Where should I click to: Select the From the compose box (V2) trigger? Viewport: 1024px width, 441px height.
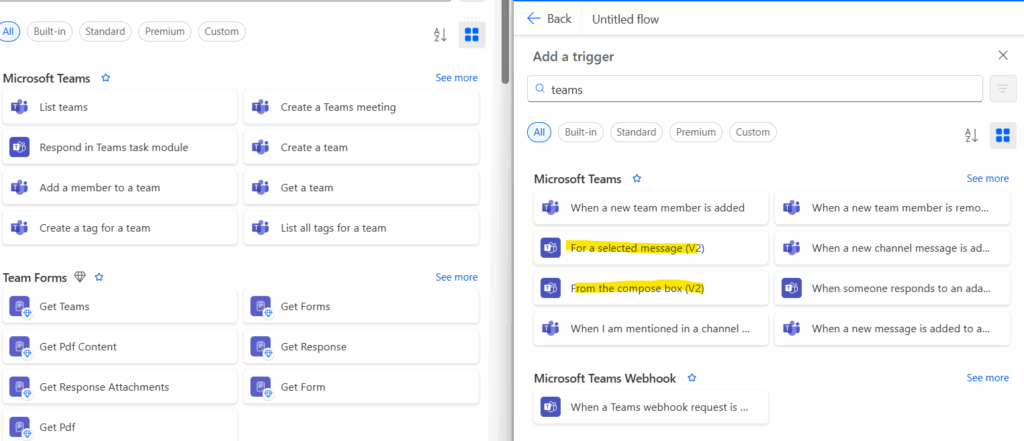point(651,288)
